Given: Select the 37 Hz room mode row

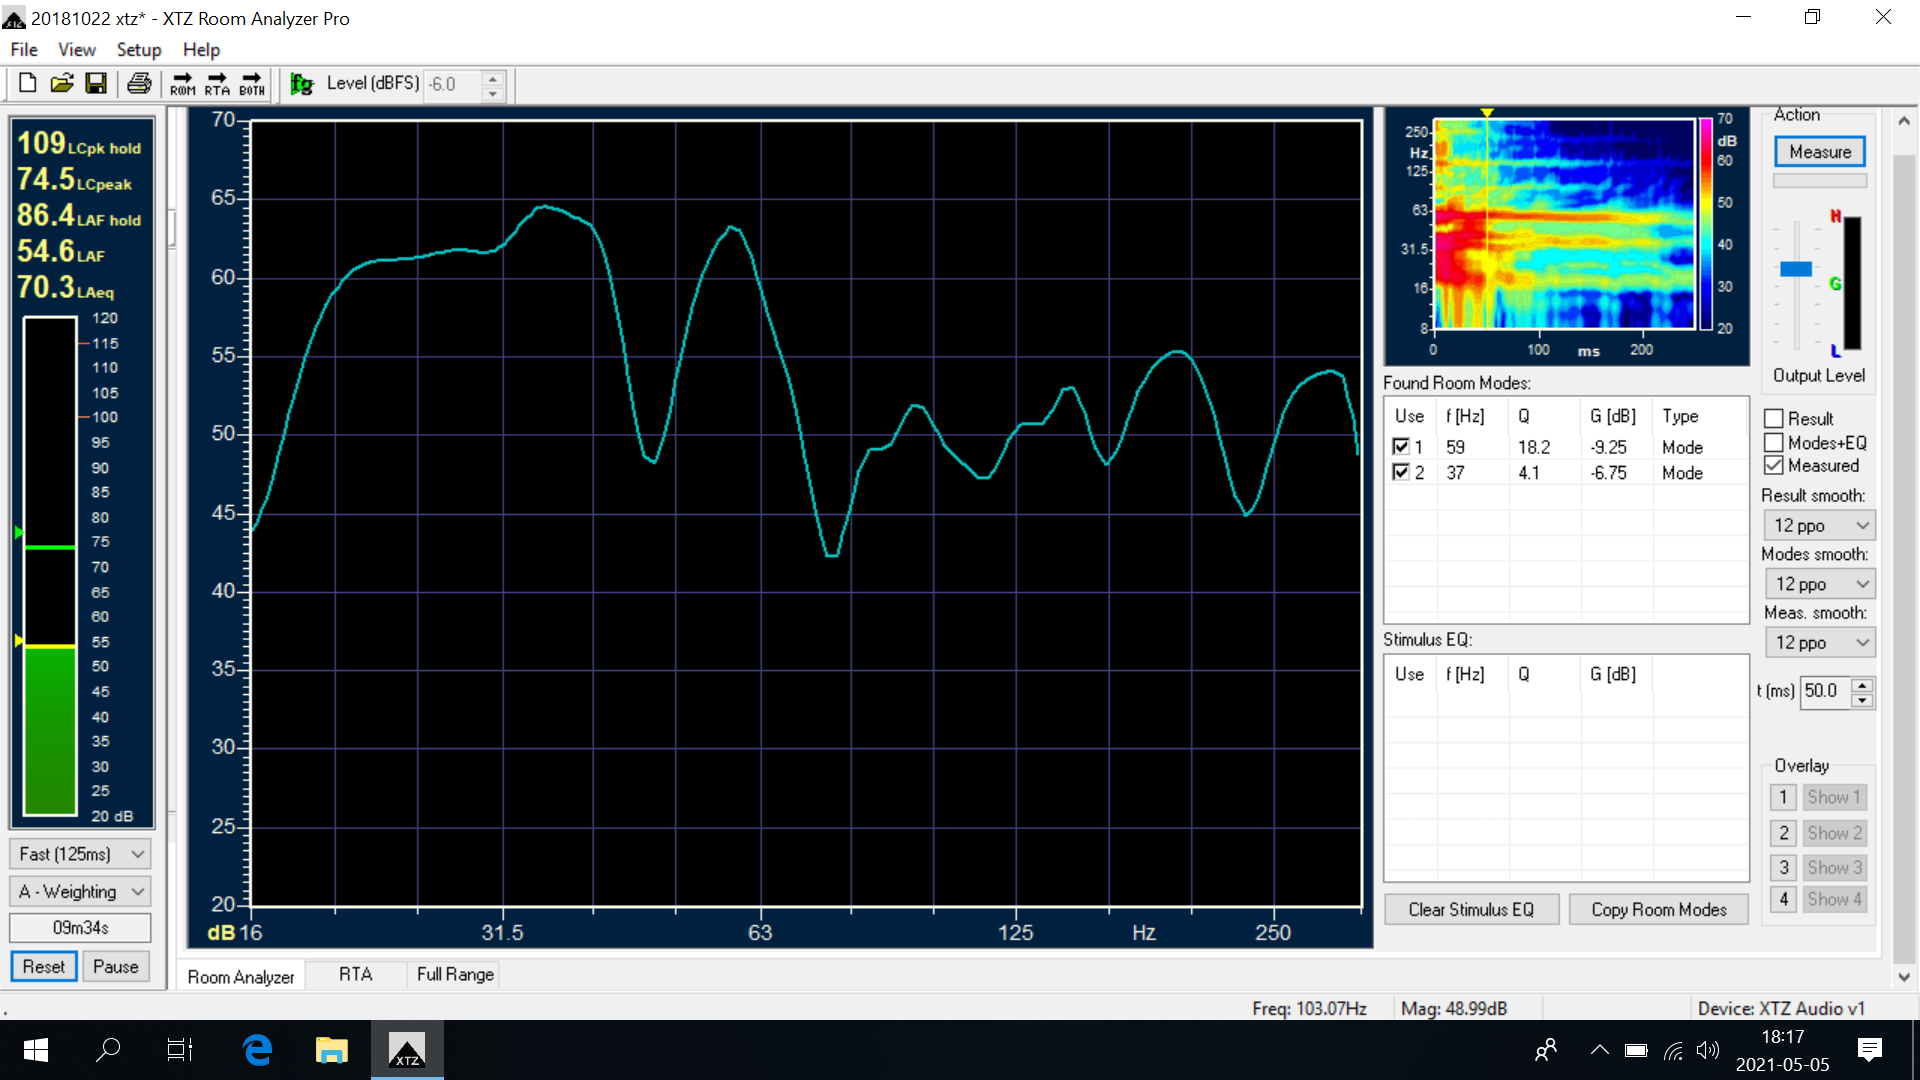Looking at the screenshot, I should tap(1565, 473).
